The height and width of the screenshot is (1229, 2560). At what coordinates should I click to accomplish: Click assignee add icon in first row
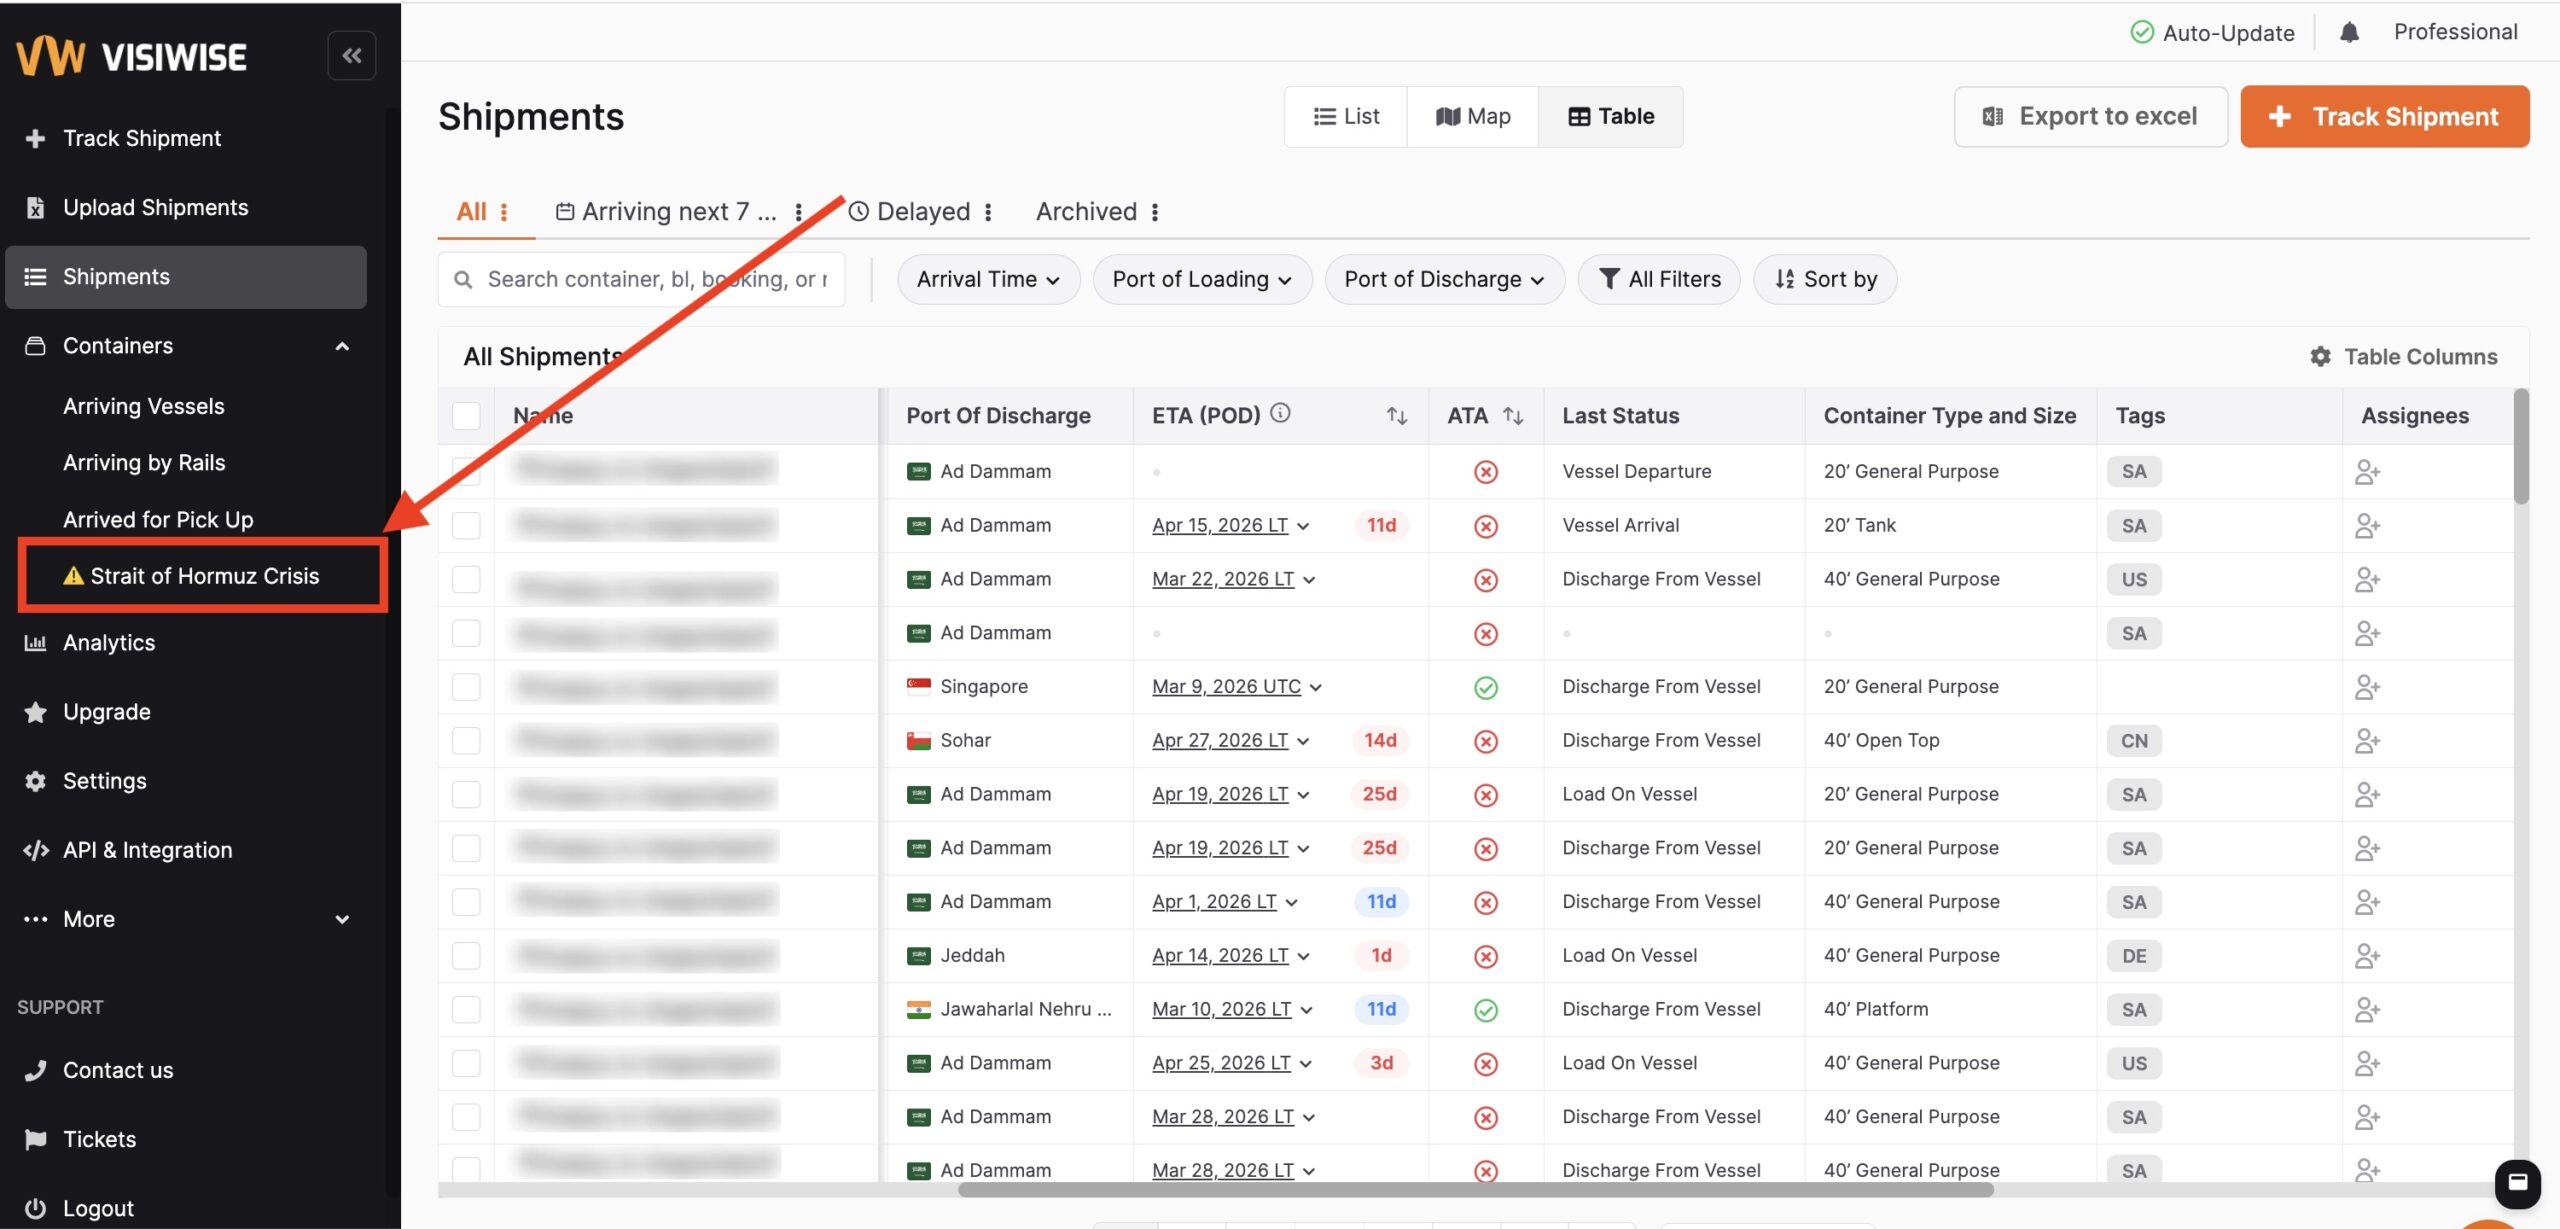coord(2366,471)
